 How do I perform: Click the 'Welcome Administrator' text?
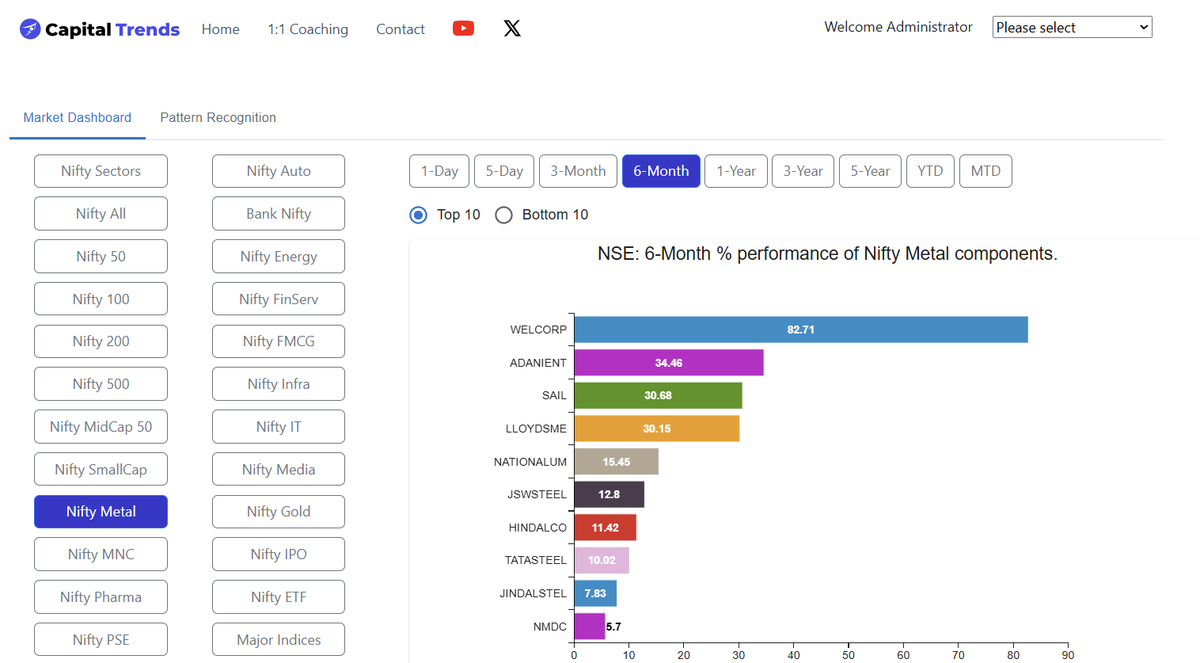(x=898, y=28)
